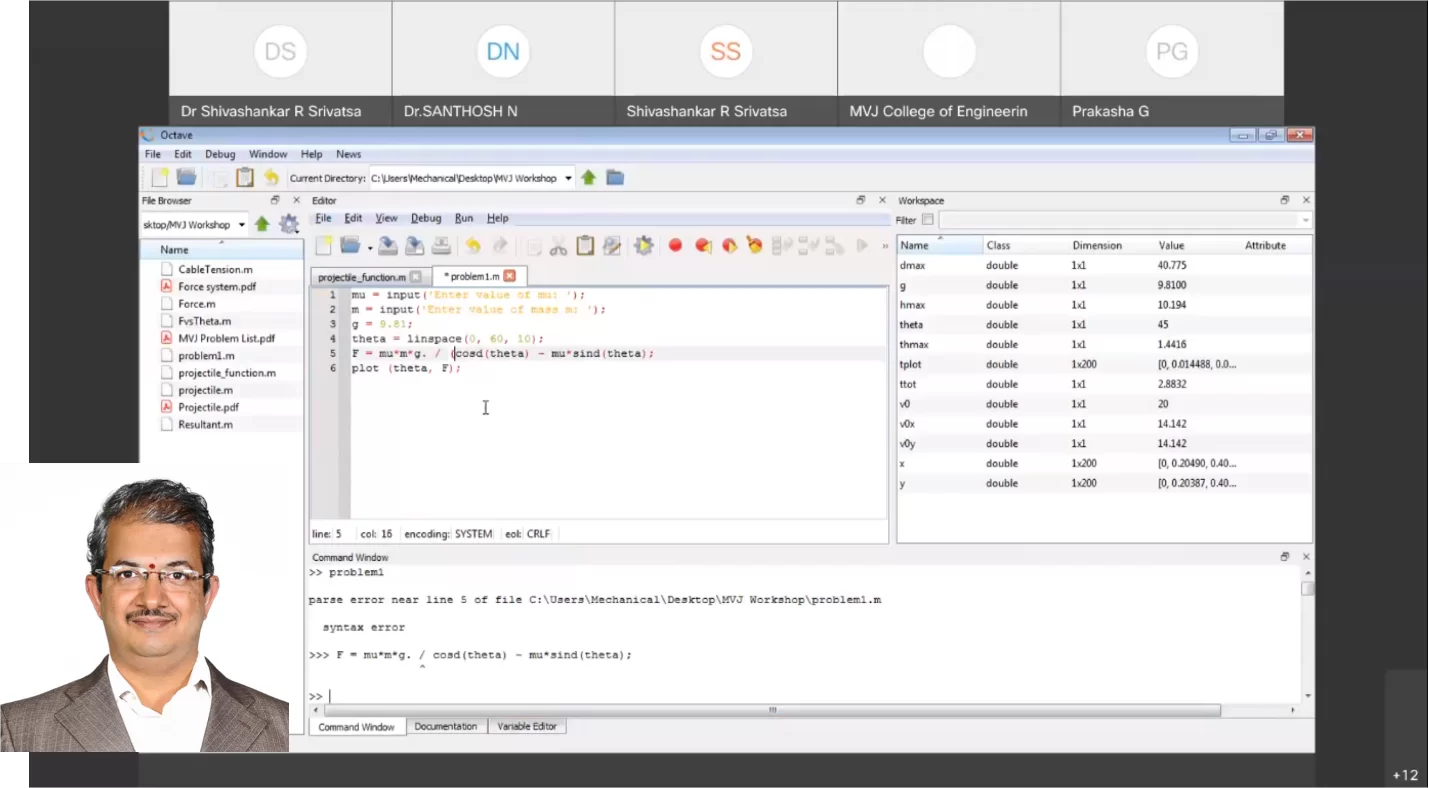
Task: Open Editor Run menu
Action: point(464,218)
